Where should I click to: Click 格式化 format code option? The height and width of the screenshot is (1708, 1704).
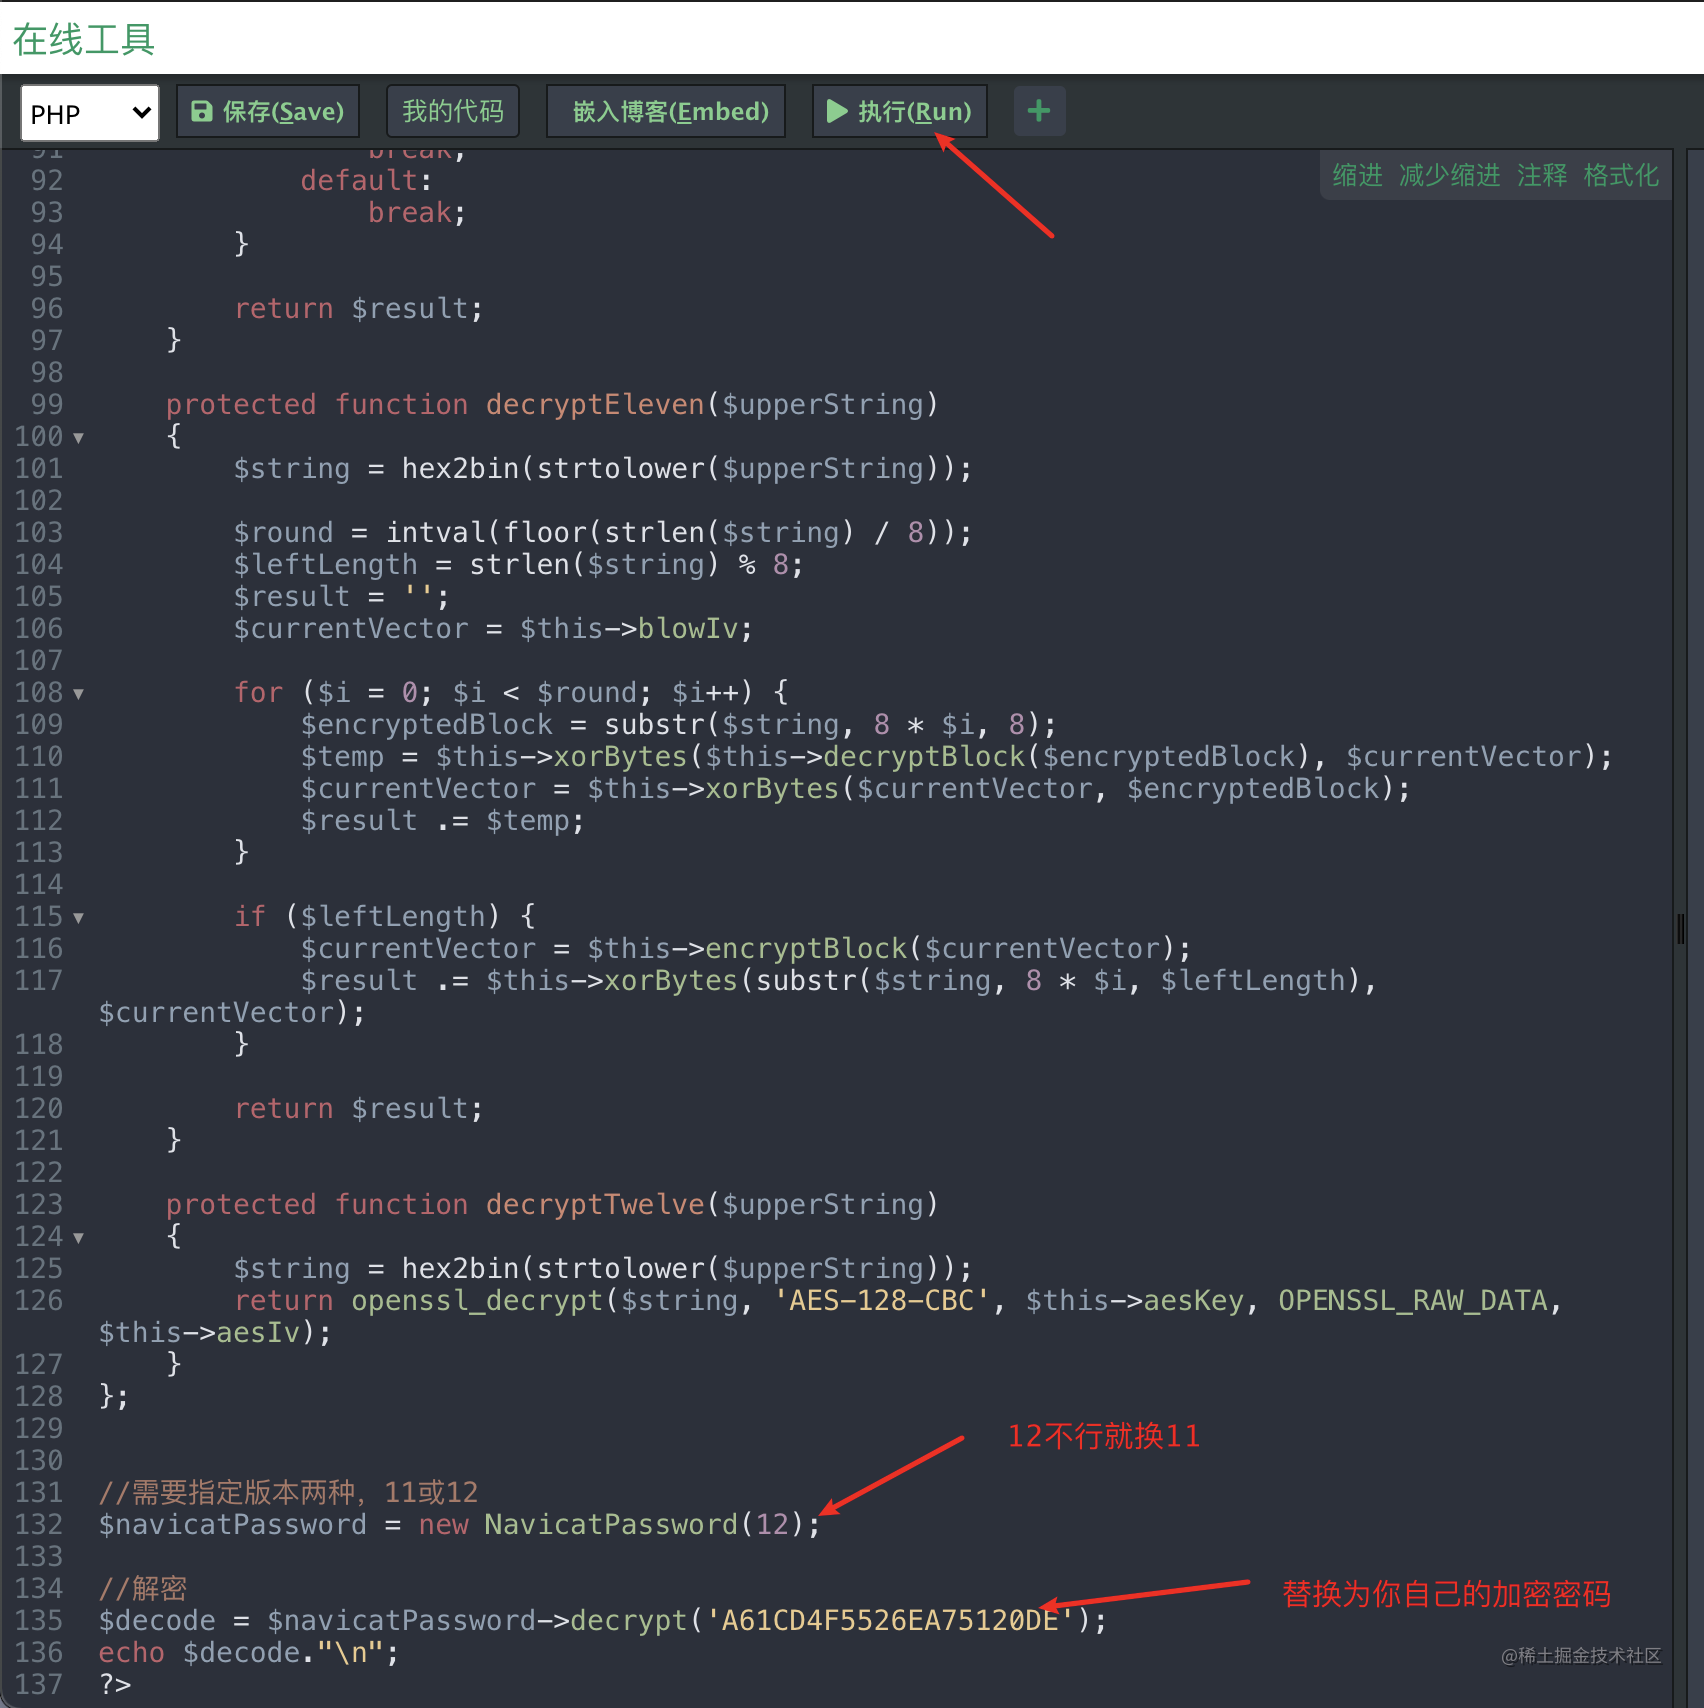(x=1621, y=176)
